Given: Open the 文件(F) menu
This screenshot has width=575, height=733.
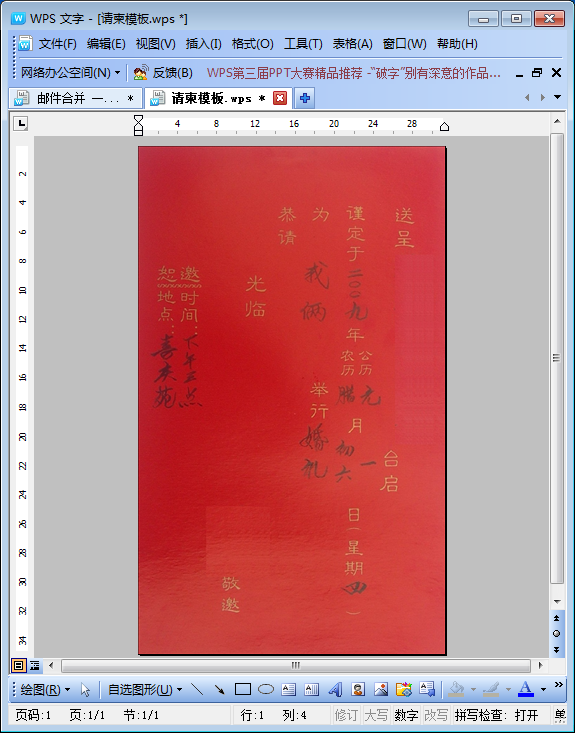Looking at the screenshot, I should [x=58, y=44].
